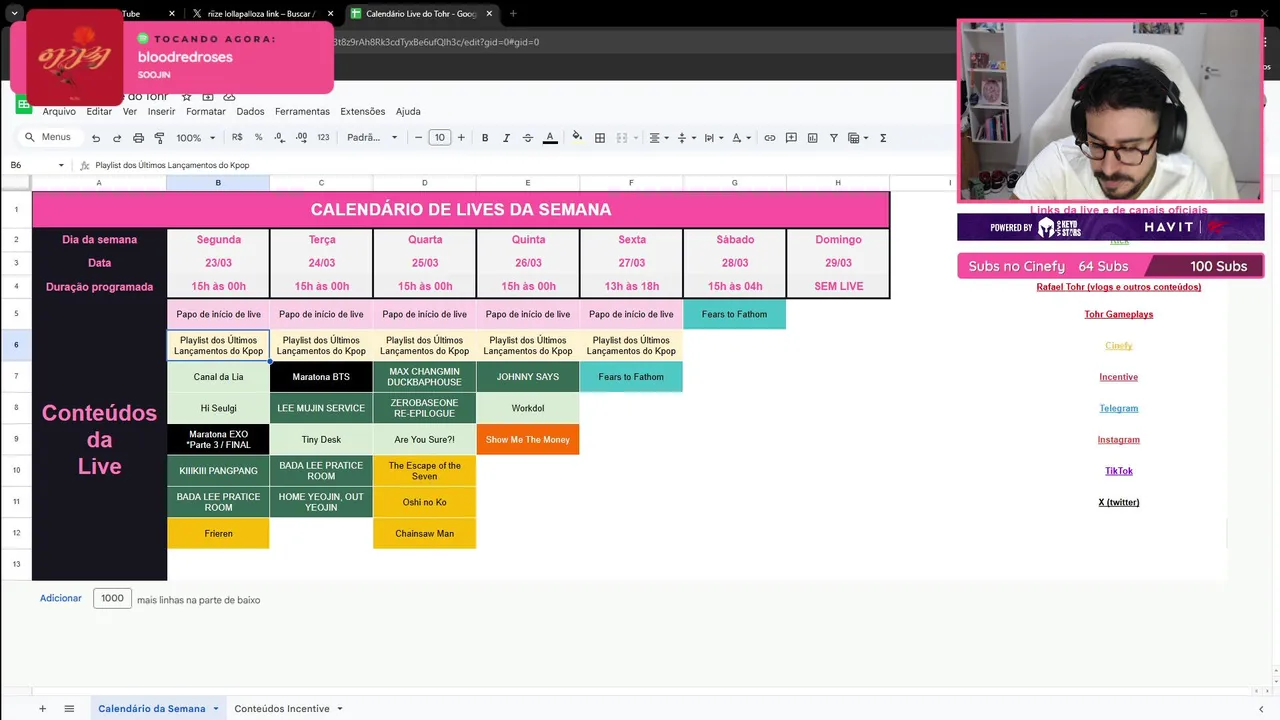The height and width of the screenshot is (720, 1280).
Task: Click Adicionar to add more rows
Action: point(61,598)
